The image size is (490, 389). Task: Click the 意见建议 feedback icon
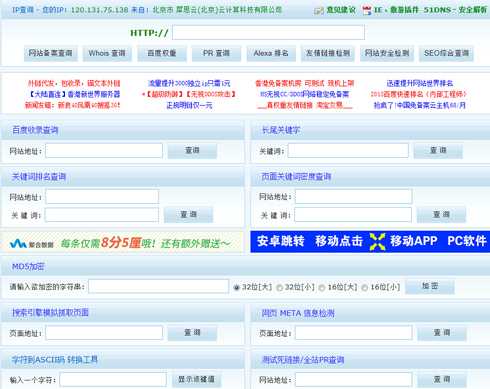(x=318, y=10)
